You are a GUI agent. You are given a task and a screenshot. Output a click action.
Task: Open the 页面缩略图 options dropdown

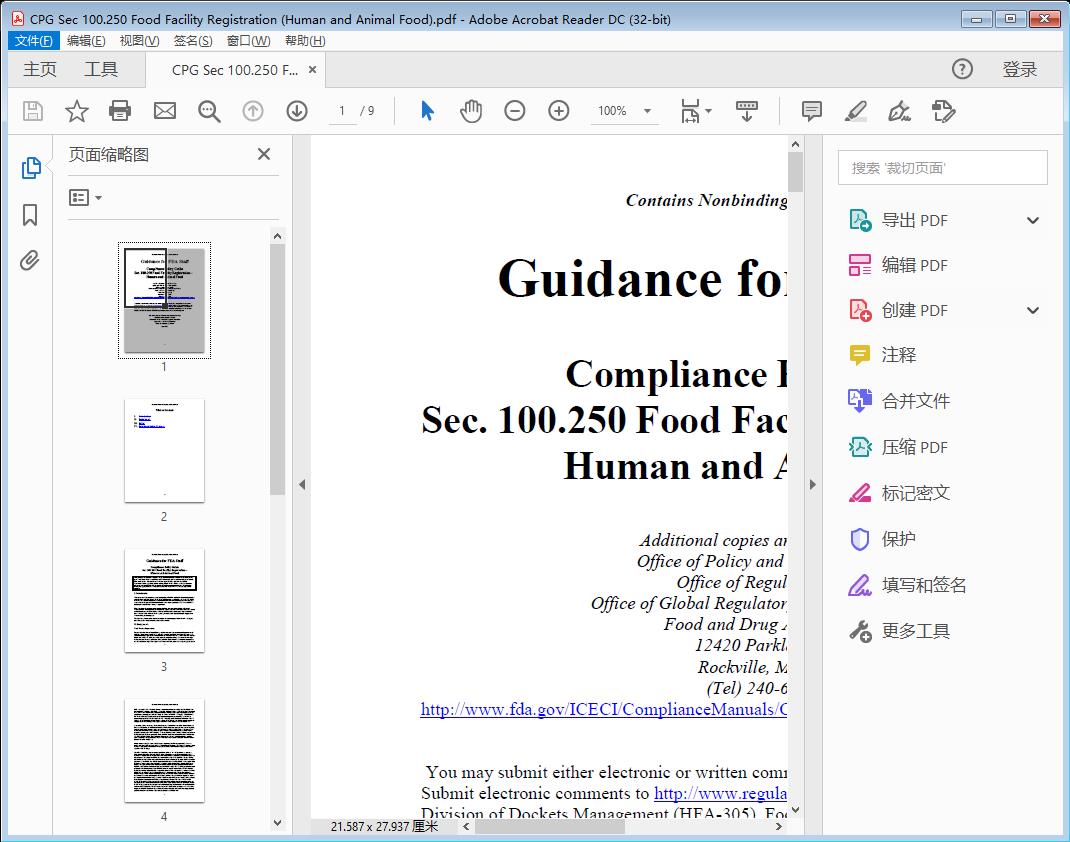(x=85, y=197)
